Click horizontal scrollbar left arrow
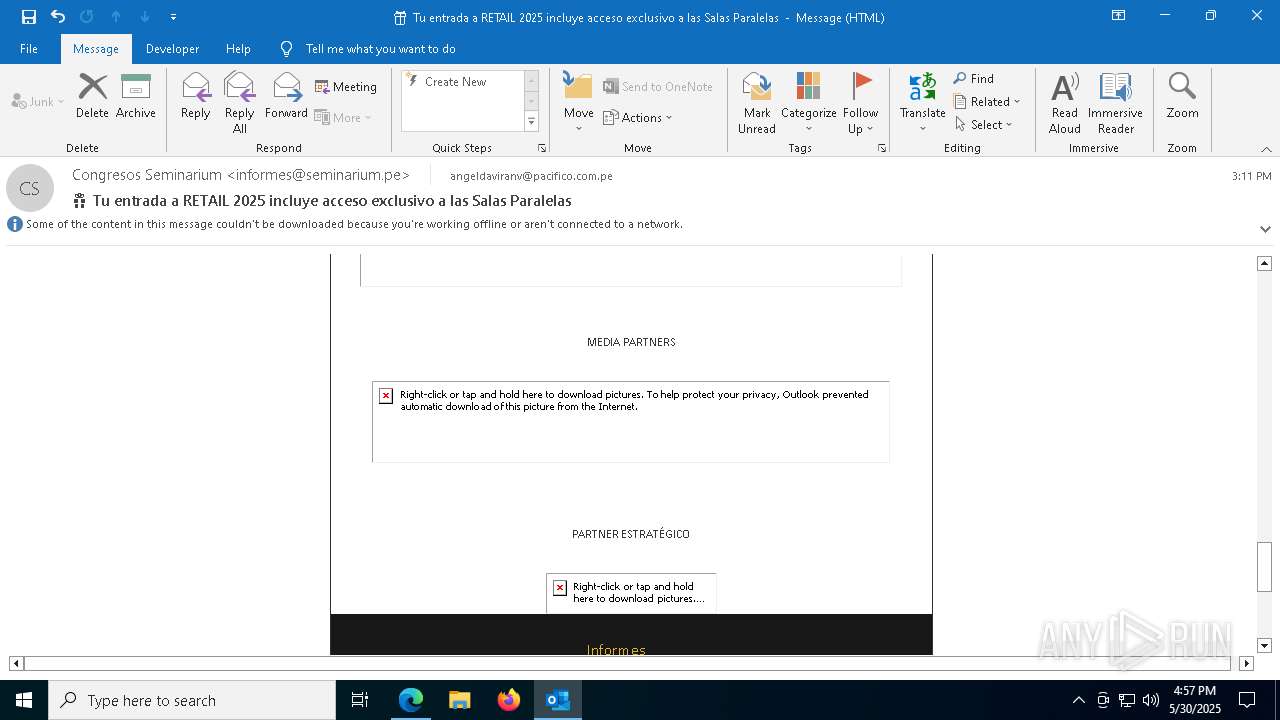 coord(16,663)
